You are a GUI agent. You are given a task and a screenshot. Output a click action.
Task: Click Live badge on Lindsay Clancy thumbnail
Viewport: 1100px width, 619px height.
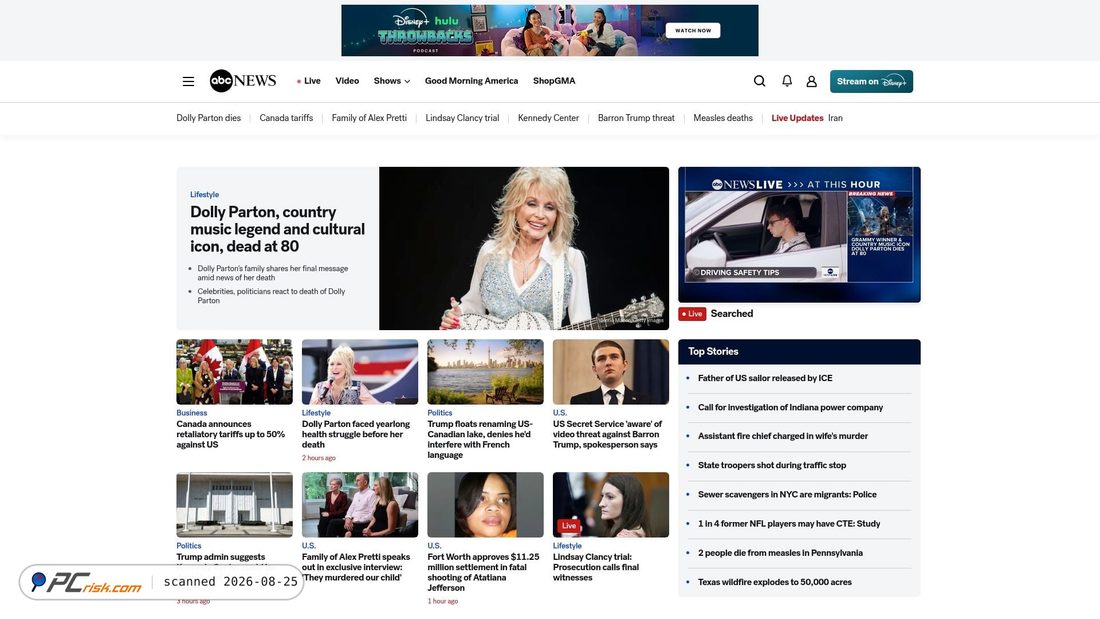point(569,526)
